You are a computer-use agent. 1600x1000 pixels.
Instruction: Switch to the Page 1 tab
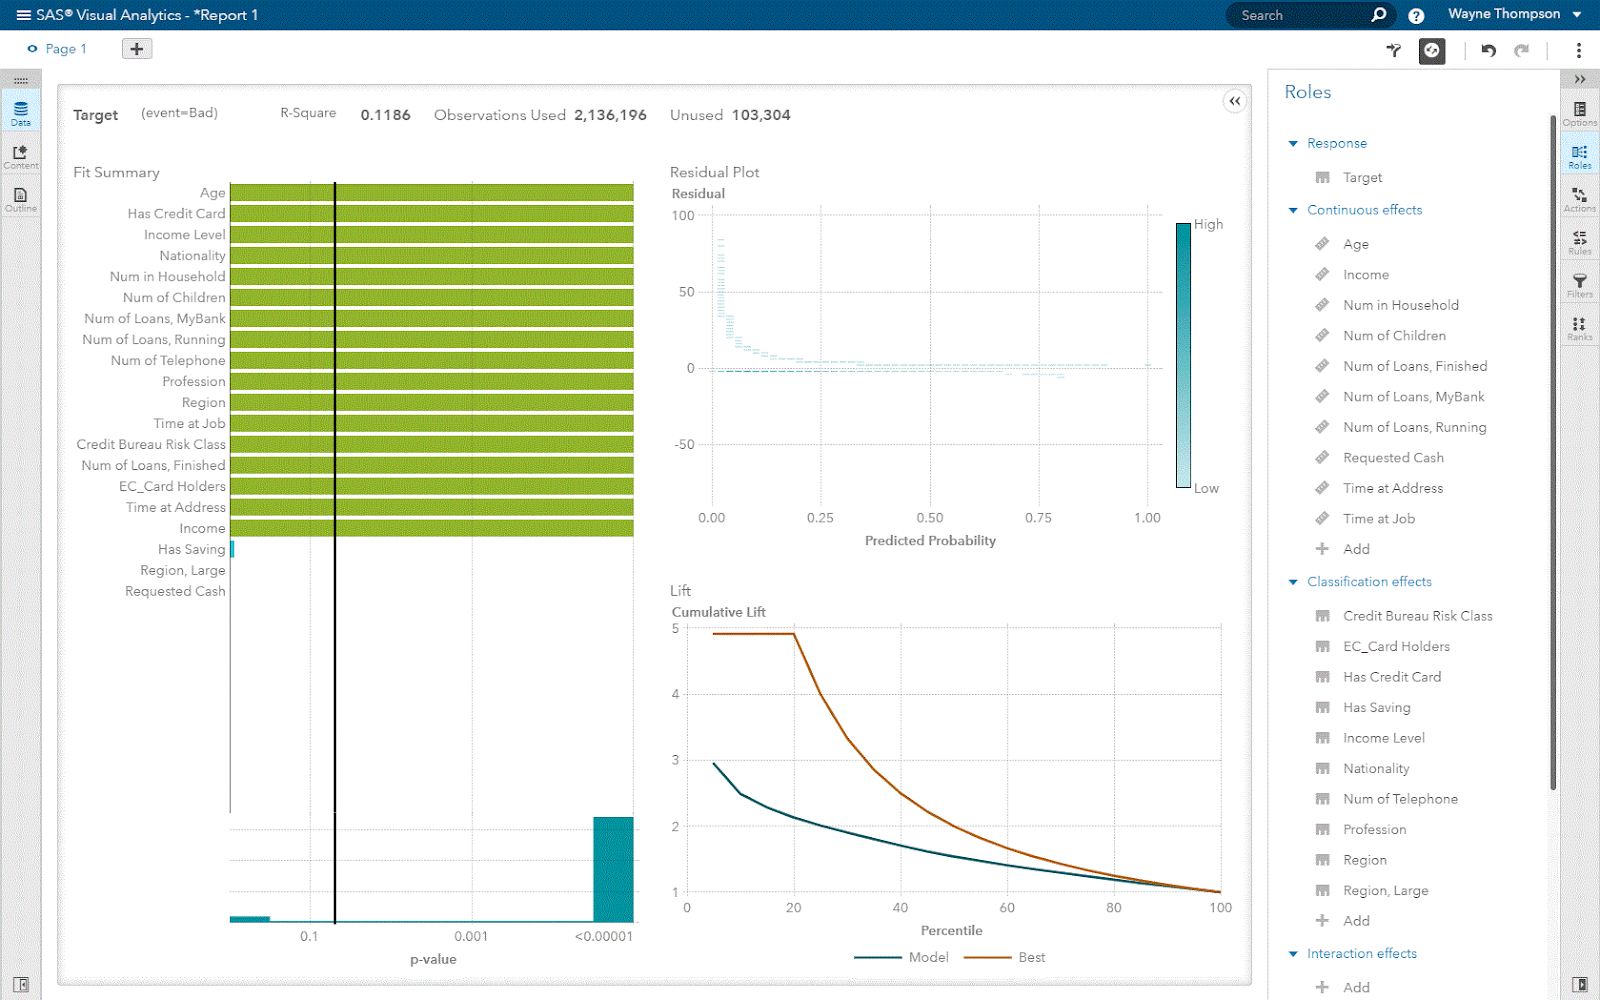64,48
